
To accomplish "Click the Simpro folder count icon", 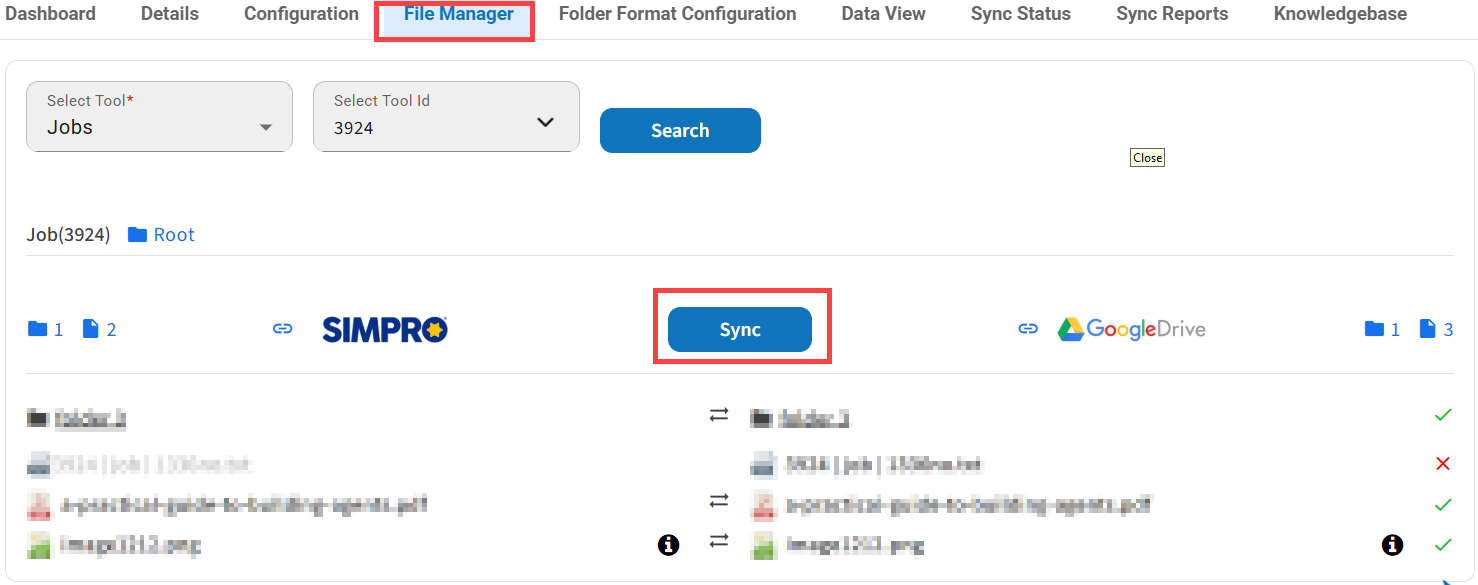I will [38, 329].
